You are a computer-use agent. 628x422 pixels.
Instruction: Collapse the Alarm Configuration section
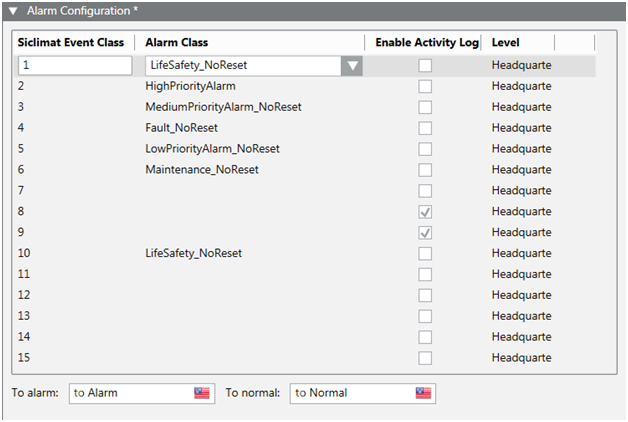(13, 10)
